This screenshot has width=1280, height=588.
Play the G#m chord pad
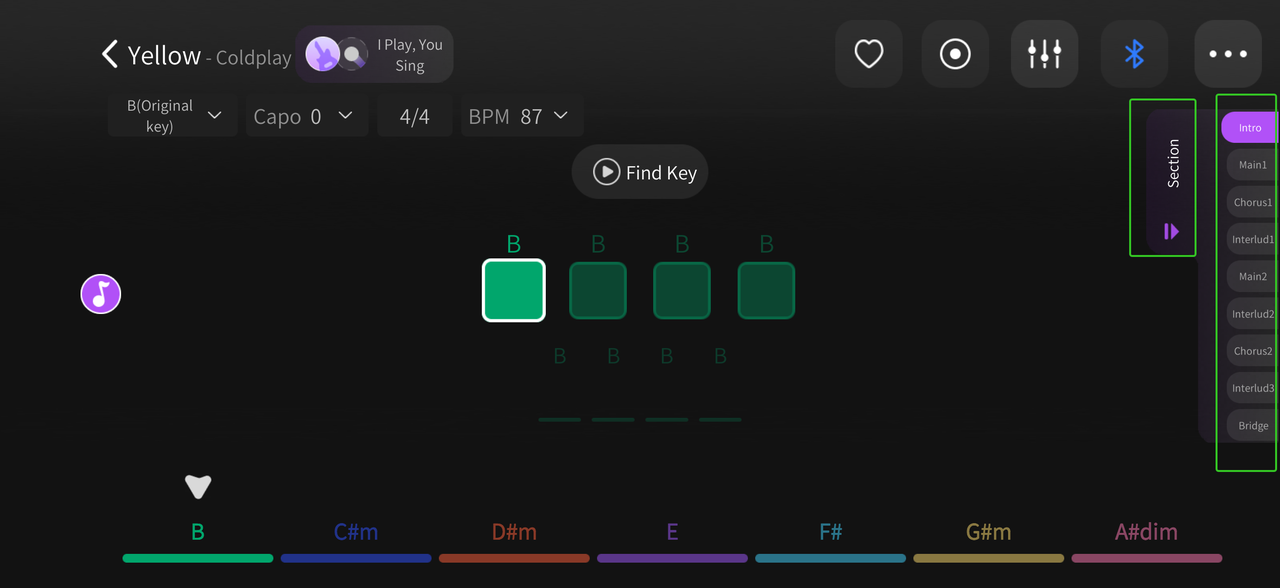[988, 540]
